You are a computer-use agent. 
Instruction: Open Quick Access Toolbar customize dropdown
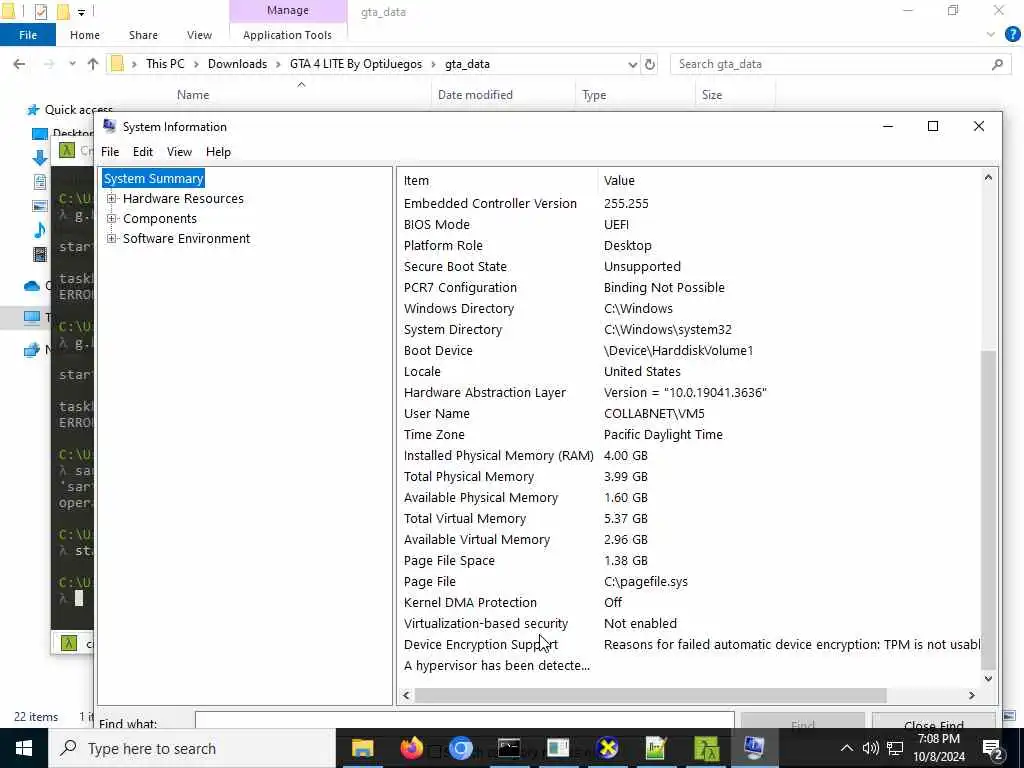(81, 12)
